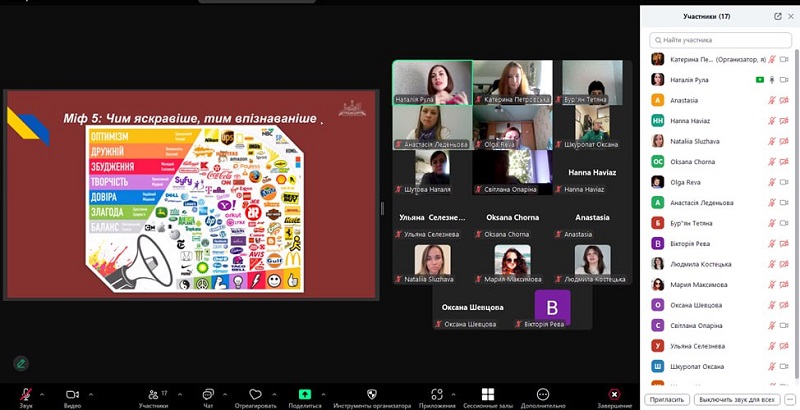Click camera icon in Світлана Опаріна row

(784, 325)
